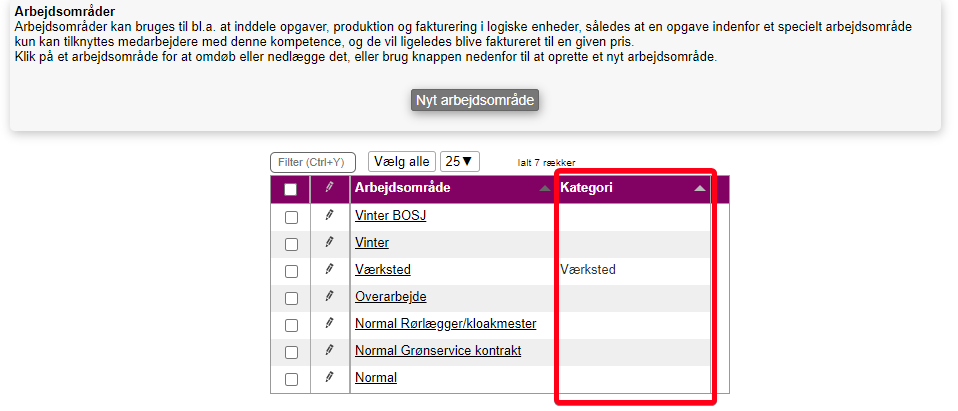This screenshot has height=411, width=958.
Task: Toggle the select-all header checkbox
Action: (x=291, y=189)
